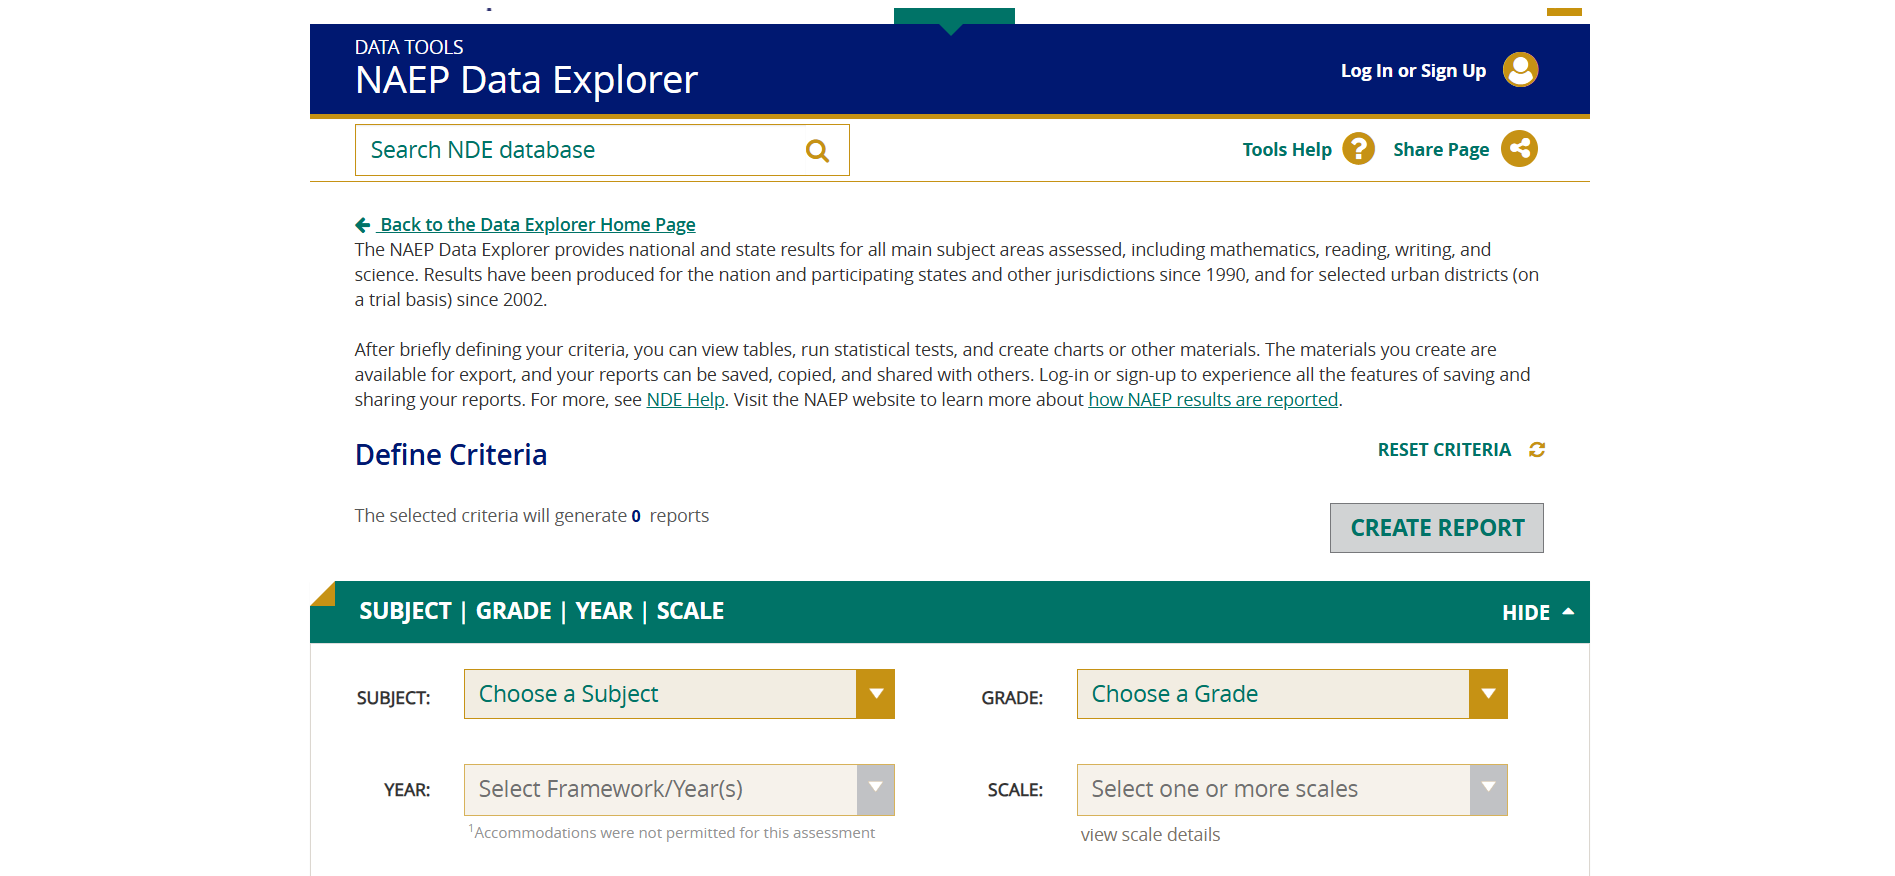Screen dimensions: 1895x876
Task: Click the accommodations footnote text
Action: click(x=672, y=833)
